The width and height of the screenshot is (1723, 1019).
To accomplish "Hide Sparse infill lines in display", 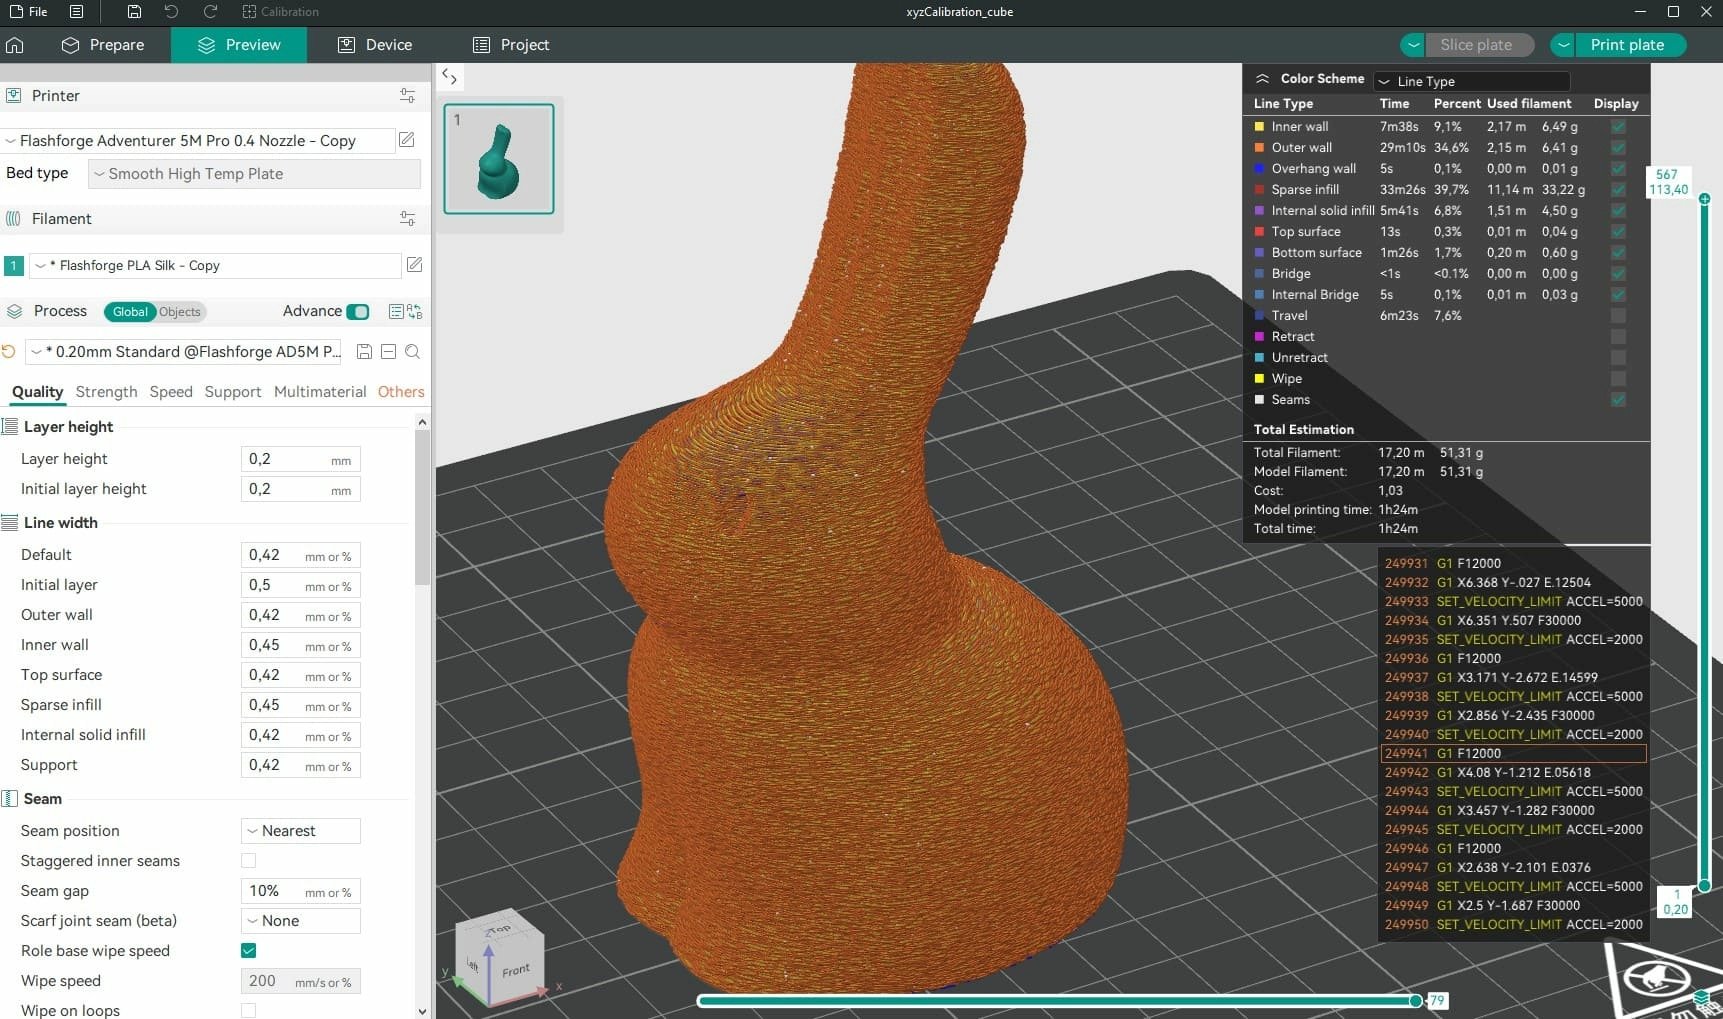I will (1618, 190).
